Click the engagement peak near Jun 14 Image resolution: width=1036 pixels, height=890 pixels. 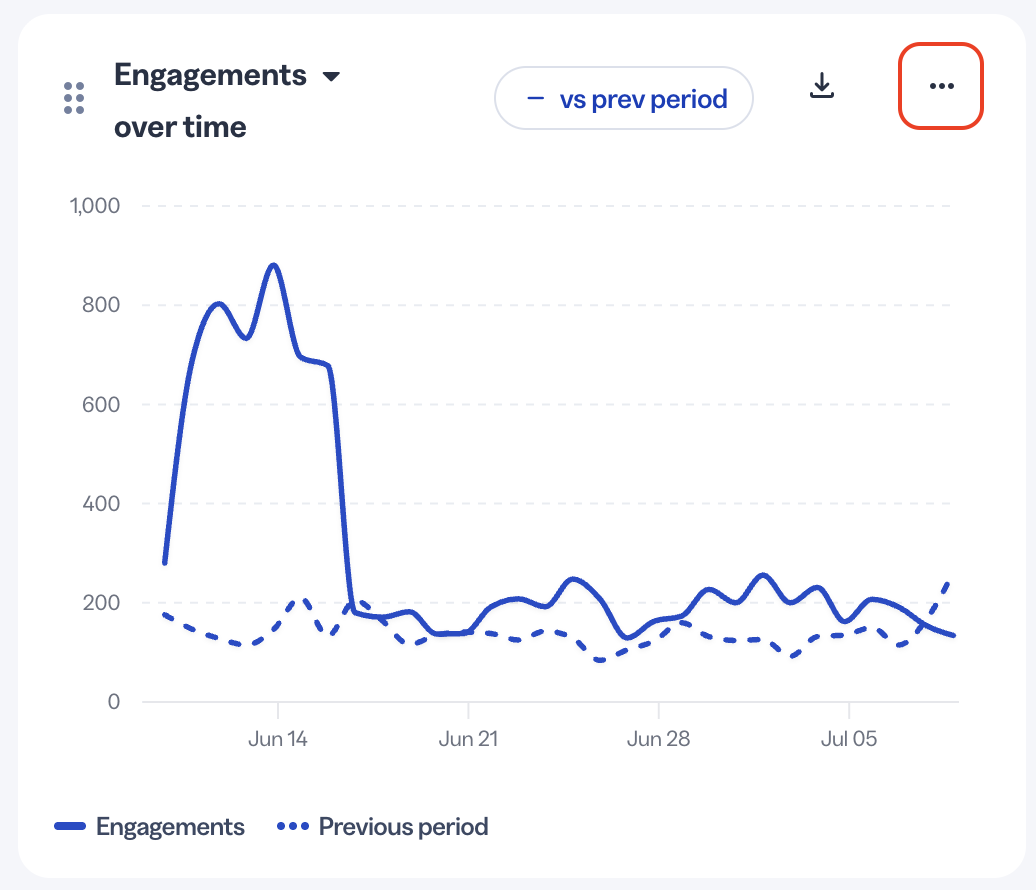tap(274, 266)
